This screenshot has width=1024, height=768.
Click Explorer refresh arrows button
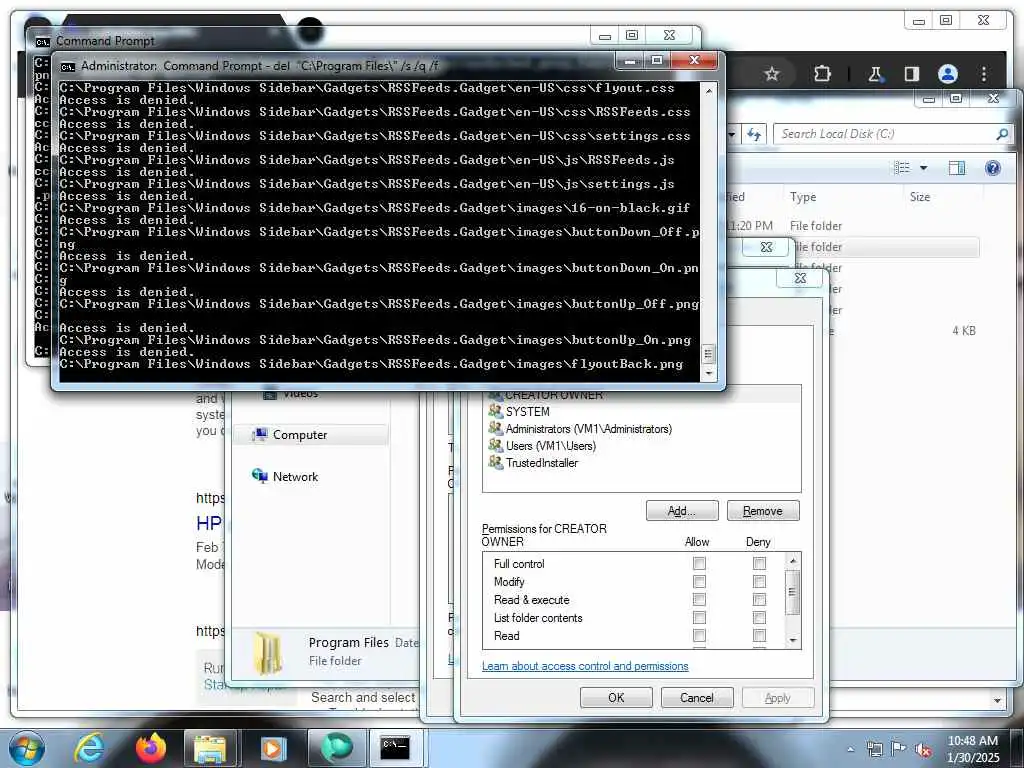click(x=754, y=134)
